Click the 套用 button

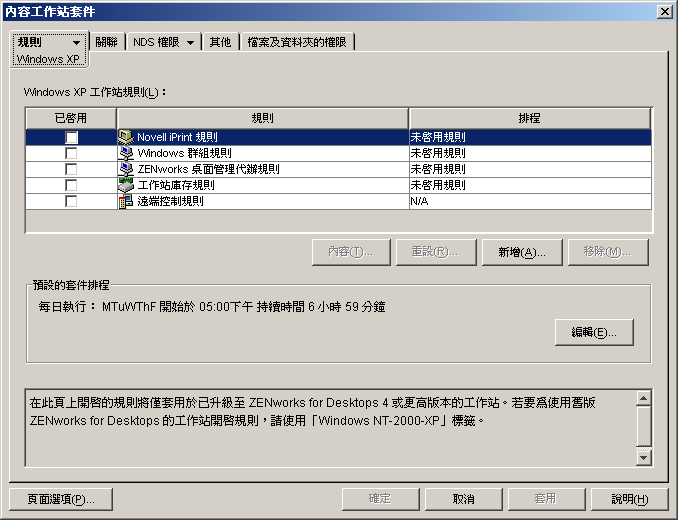pos(546,500)
